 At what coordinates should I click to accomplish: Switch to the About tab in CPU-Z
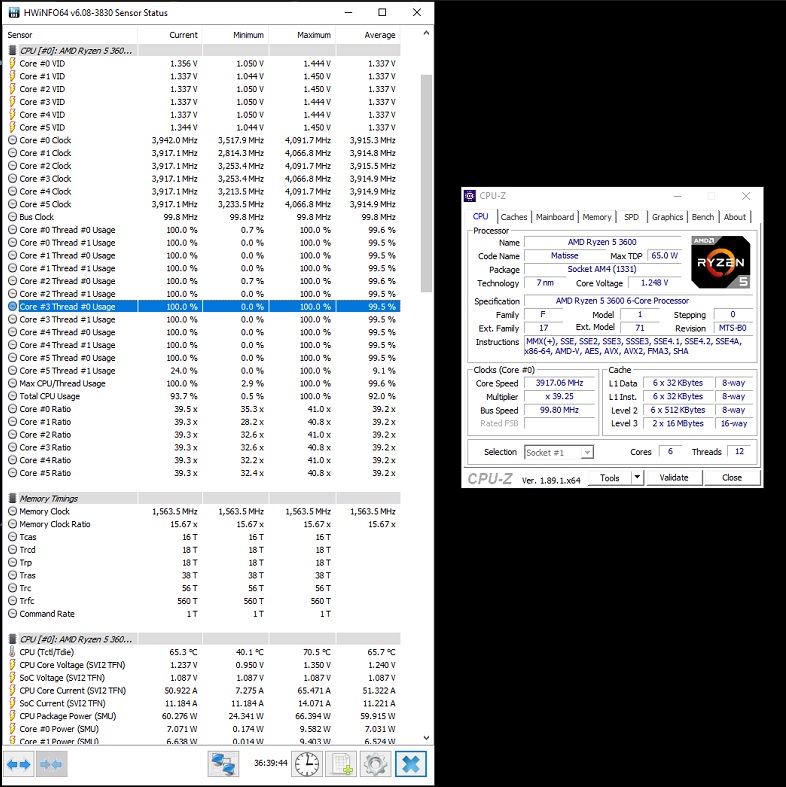point(734,217)
